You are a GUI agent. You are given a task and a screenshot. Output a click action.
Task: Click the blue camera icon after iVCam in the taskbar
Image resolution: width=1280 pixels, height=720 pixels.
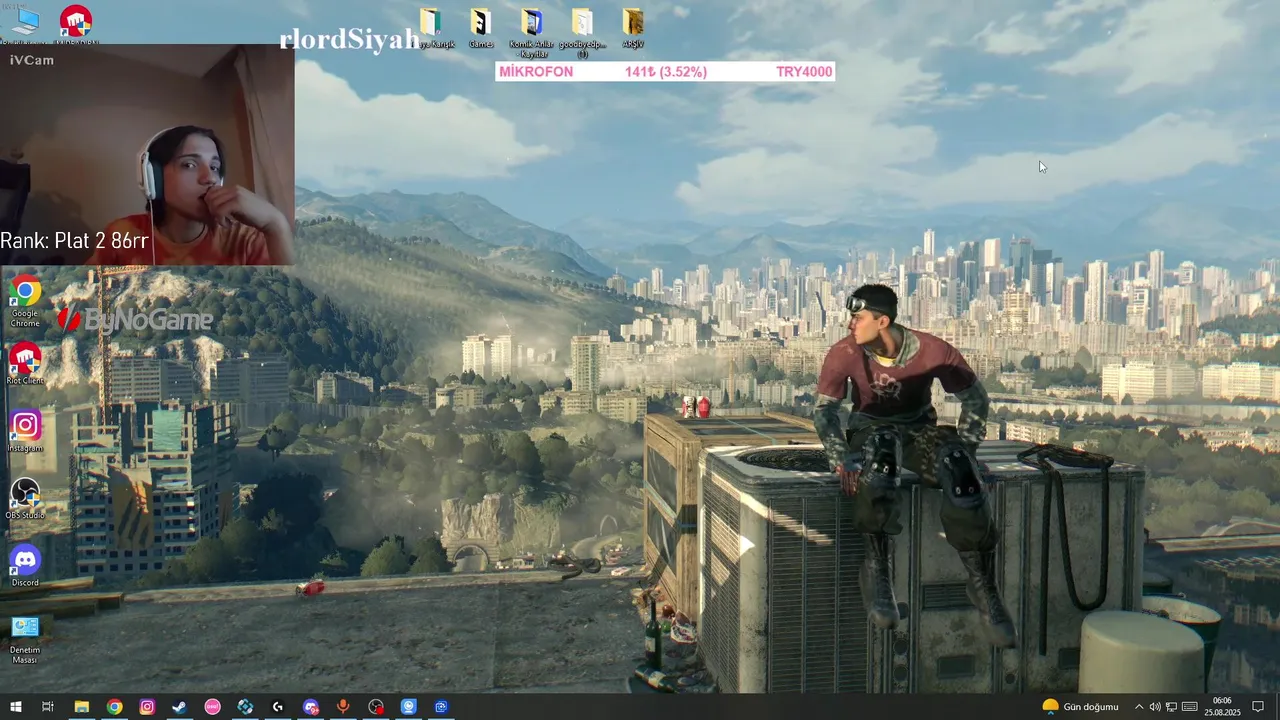point(441,707)
